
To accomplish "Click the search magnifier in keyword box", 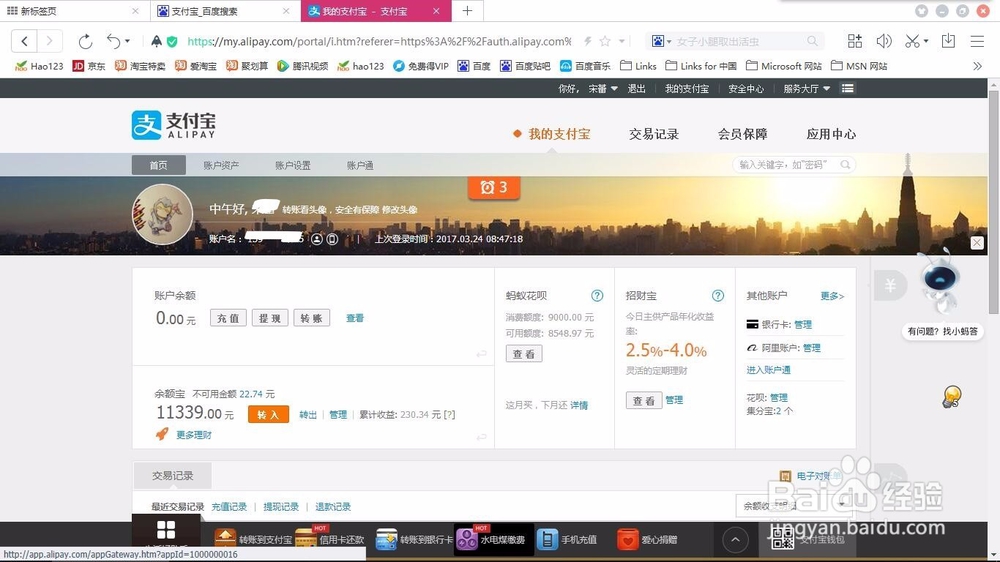I will click(x=845, y=165).
